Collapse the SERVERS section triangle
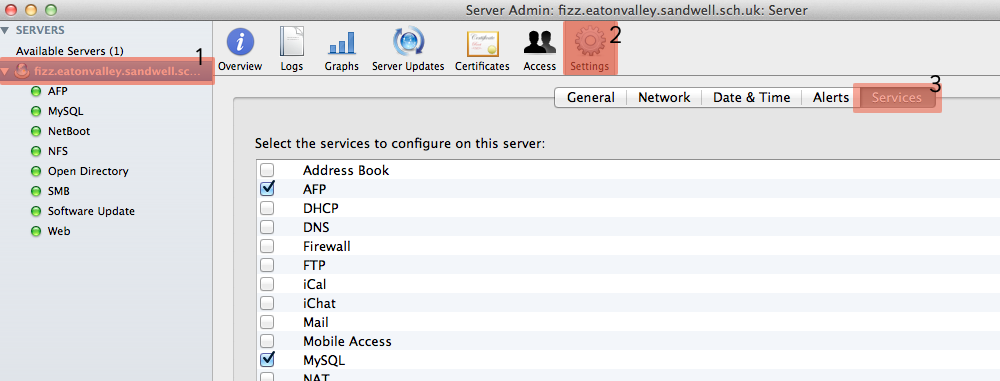The width and height of the screenshot is (1000, 381). [x=5, y=30]
